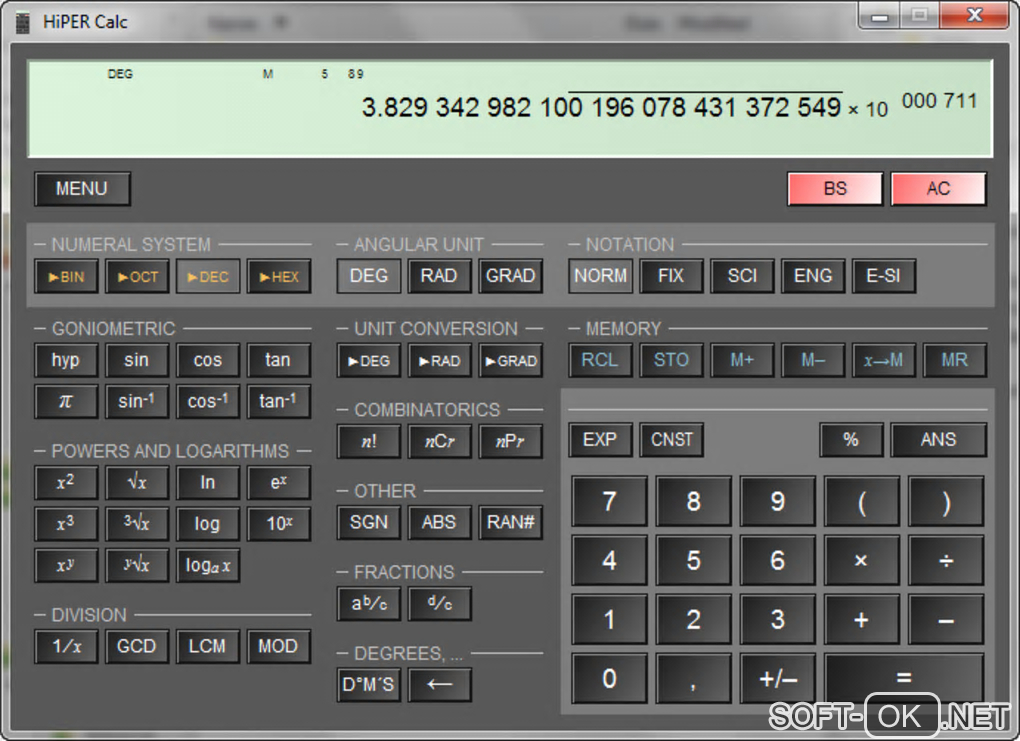Click the x→M memory exchange key

pyautogui.click(x=884, y=360)
